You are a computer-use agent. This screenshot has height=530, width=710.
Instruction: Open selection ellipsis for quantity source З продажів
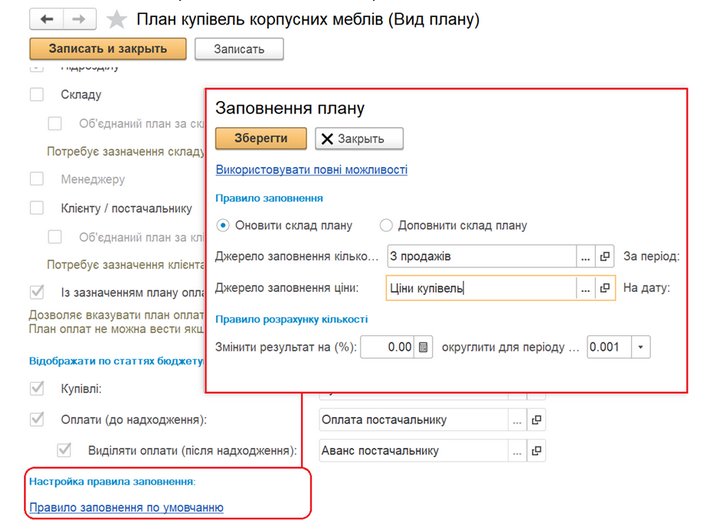click(585, 256)
